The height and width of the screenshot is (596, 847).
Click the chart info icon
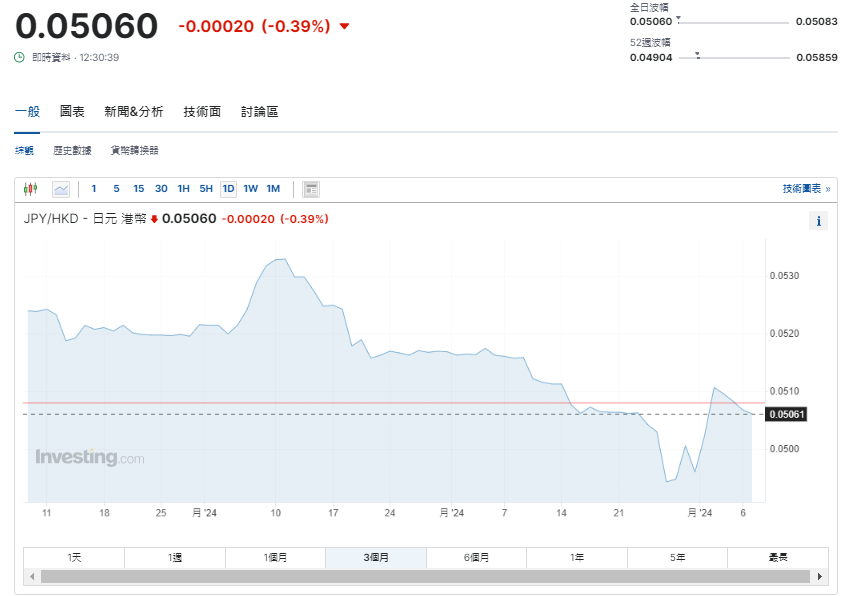click(818, 221)
